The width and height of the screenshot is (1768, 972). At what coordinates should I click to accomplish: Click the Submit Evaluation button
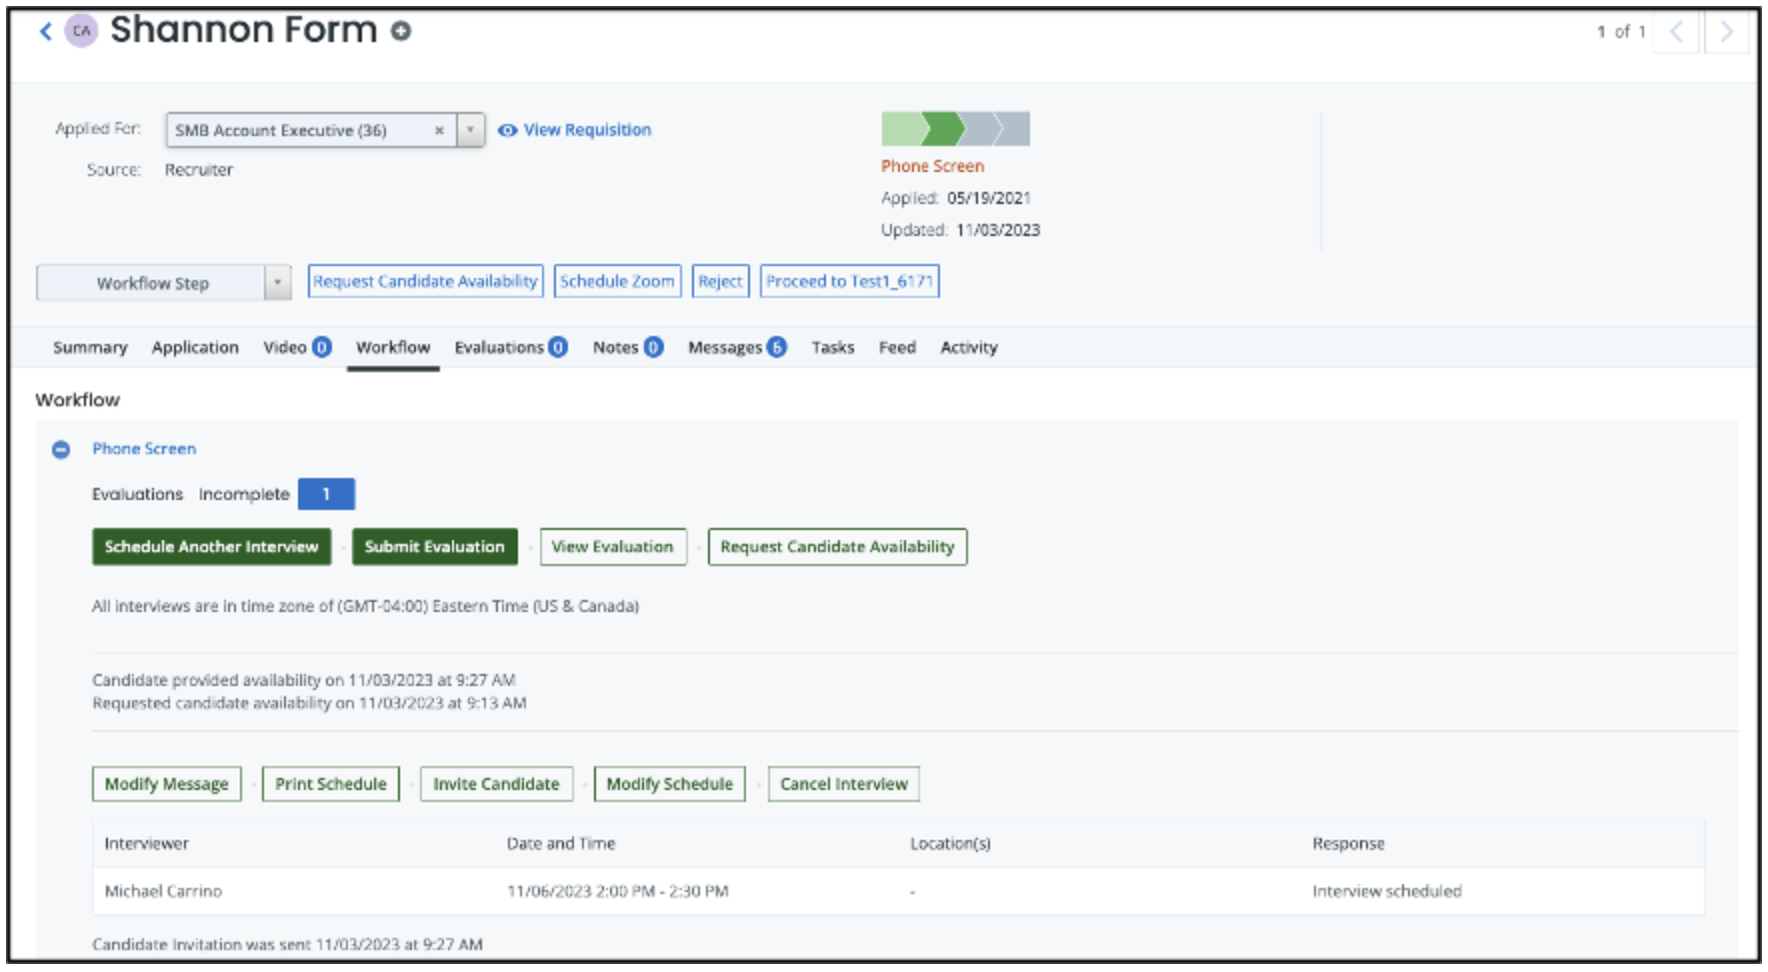[x=434, y=547]
